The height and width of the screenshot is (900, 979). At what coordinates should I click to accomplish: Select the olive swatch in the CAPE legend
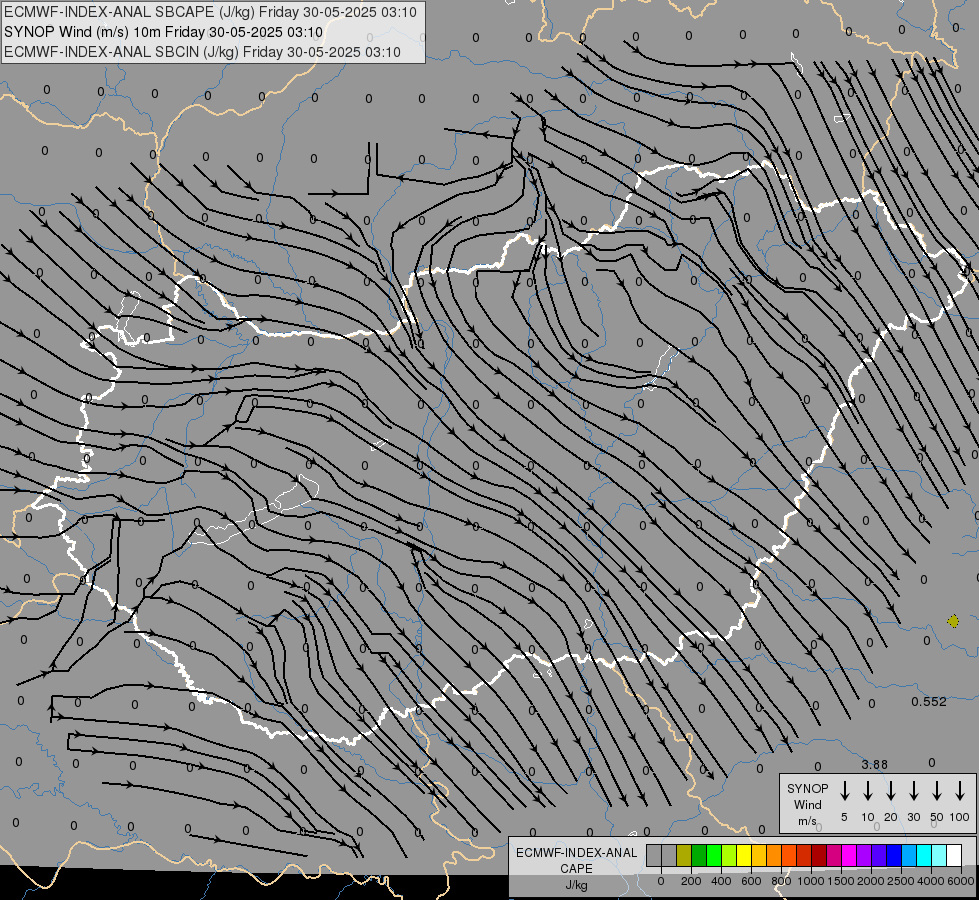(684, 856)
